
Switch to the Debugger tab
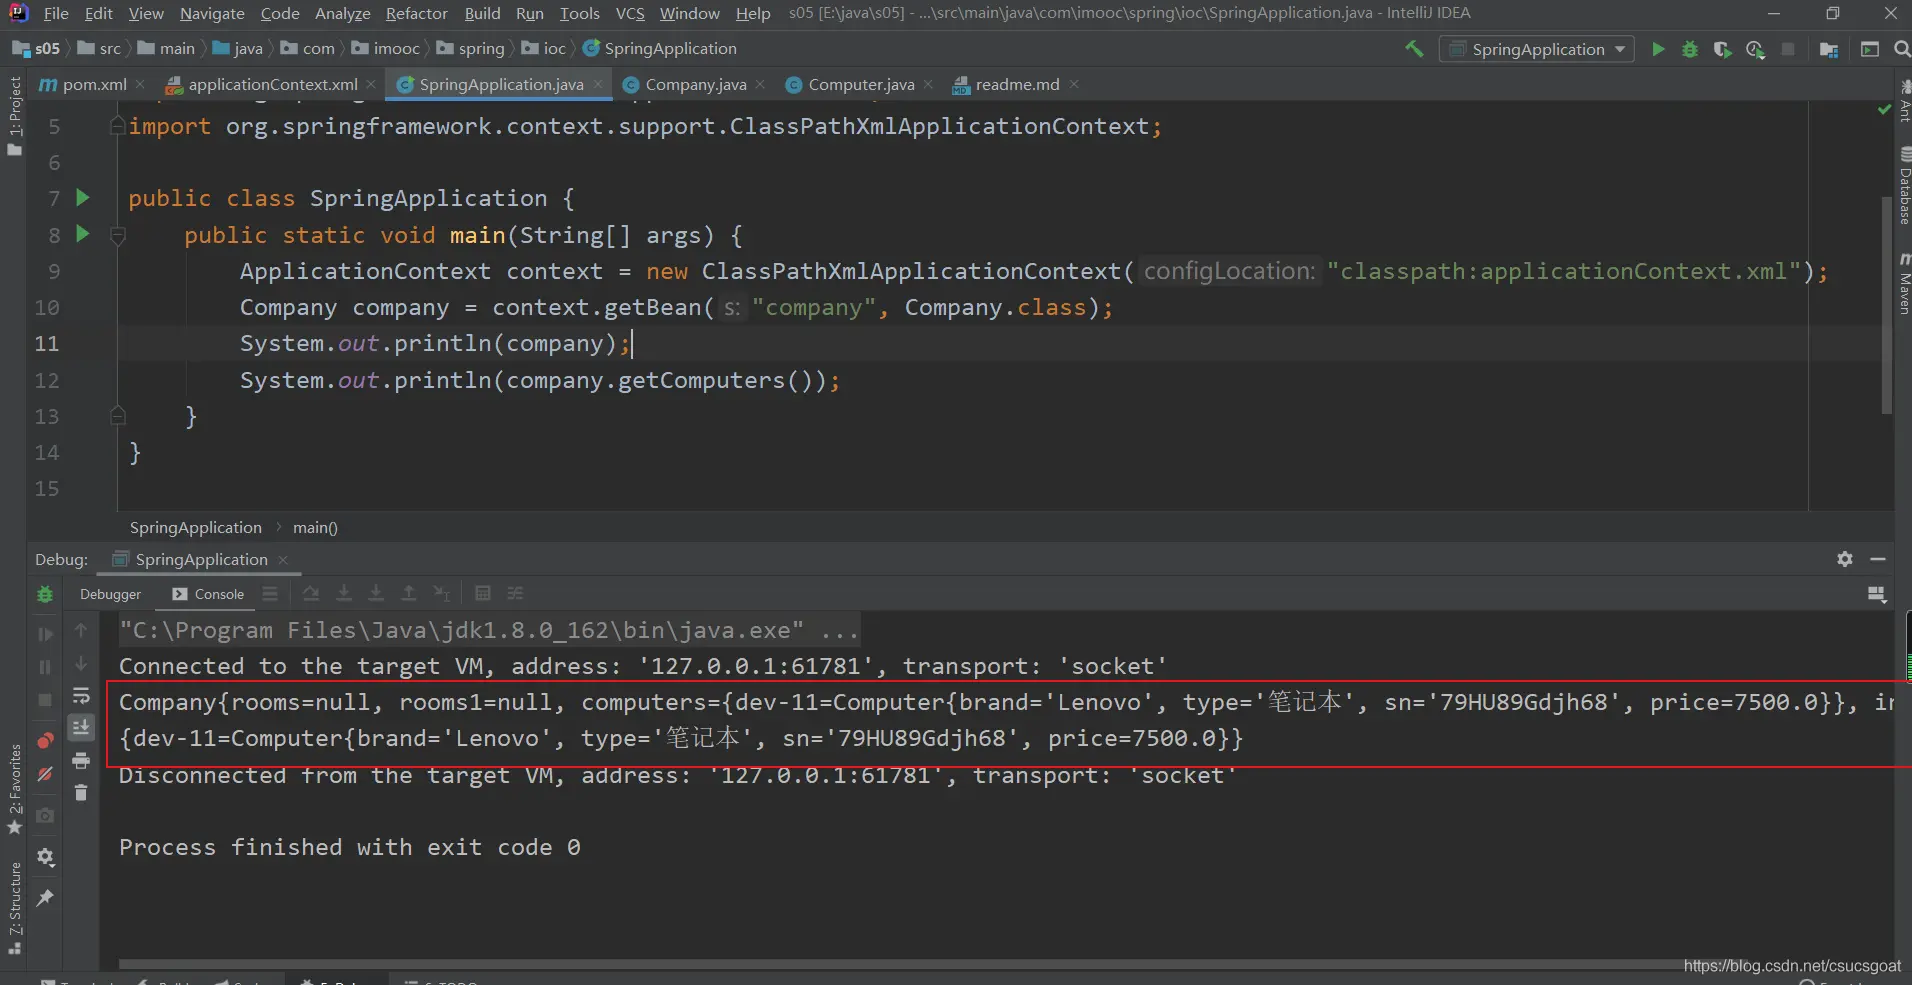(x=110, y=594)
